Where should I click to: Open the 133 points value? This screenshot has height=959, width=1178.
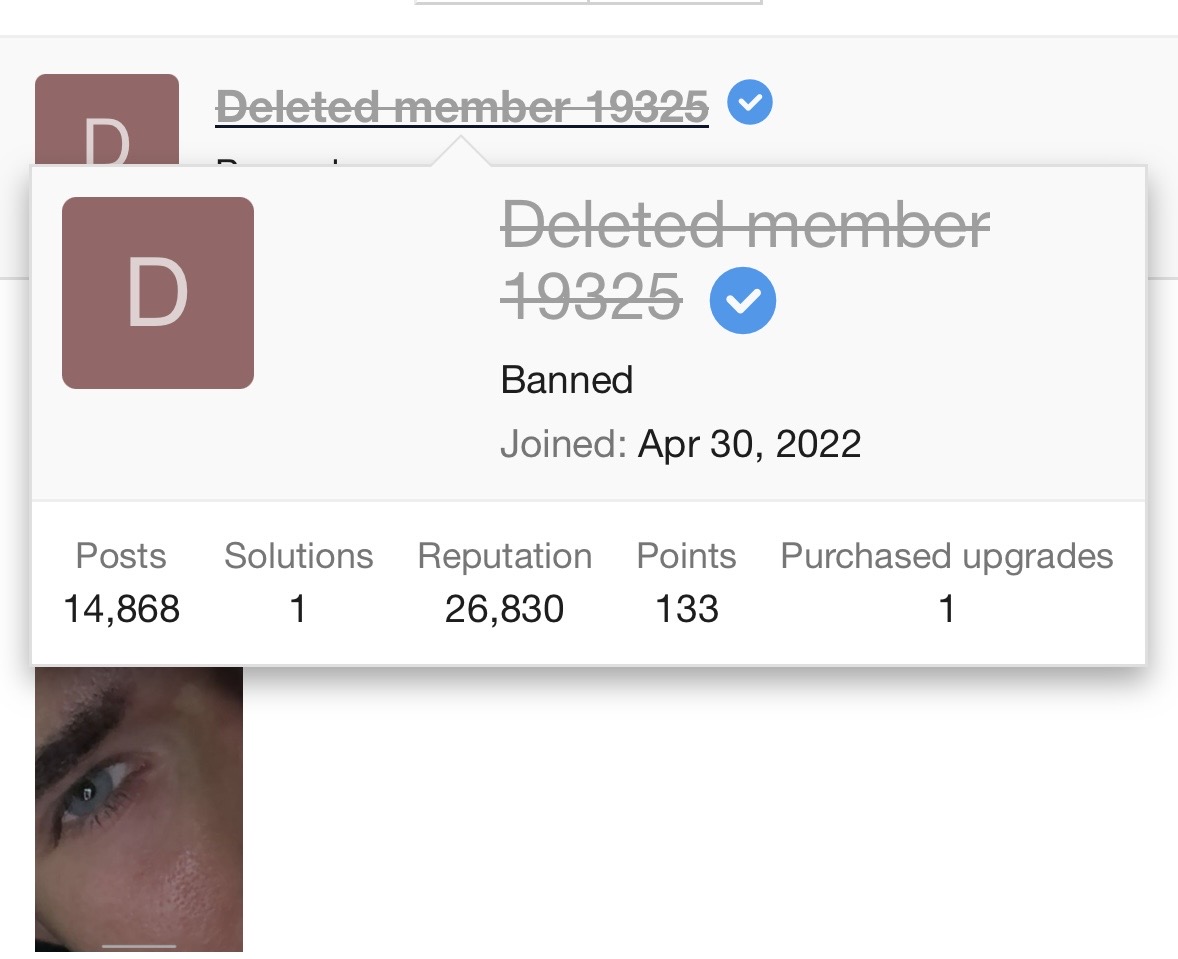coord(686,608)
